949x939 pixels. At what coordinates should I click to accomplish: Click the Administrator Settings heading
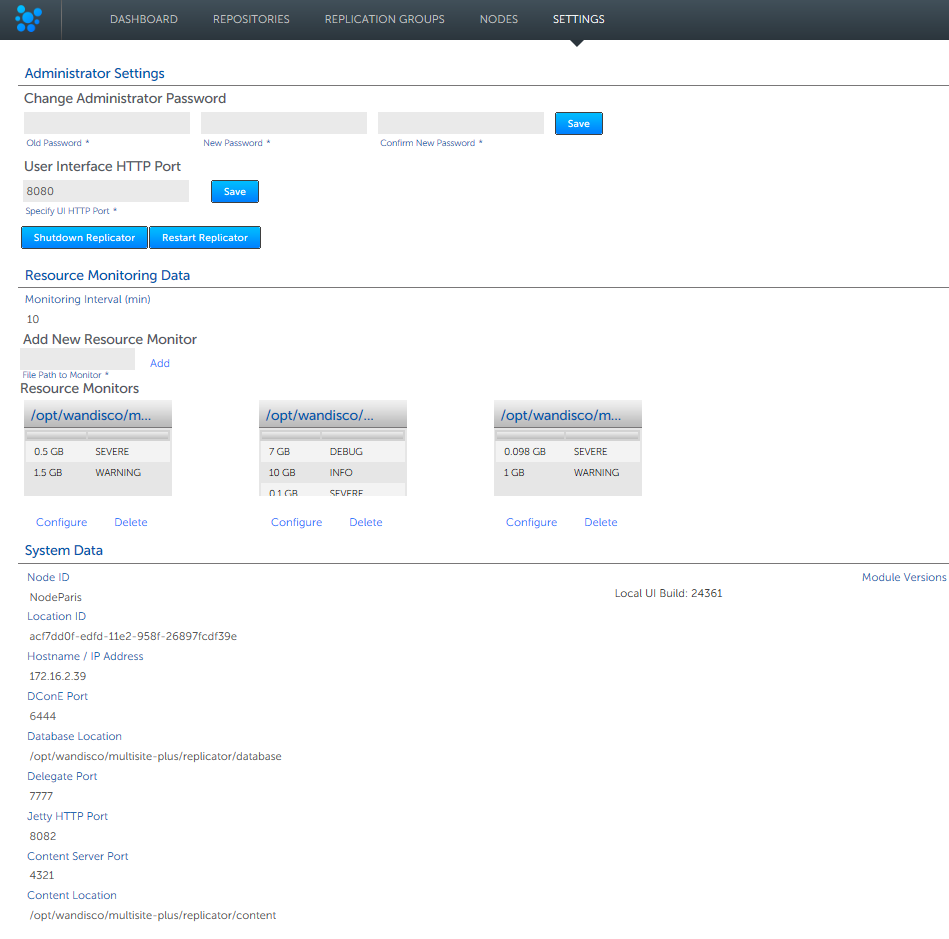click(94, 73)
